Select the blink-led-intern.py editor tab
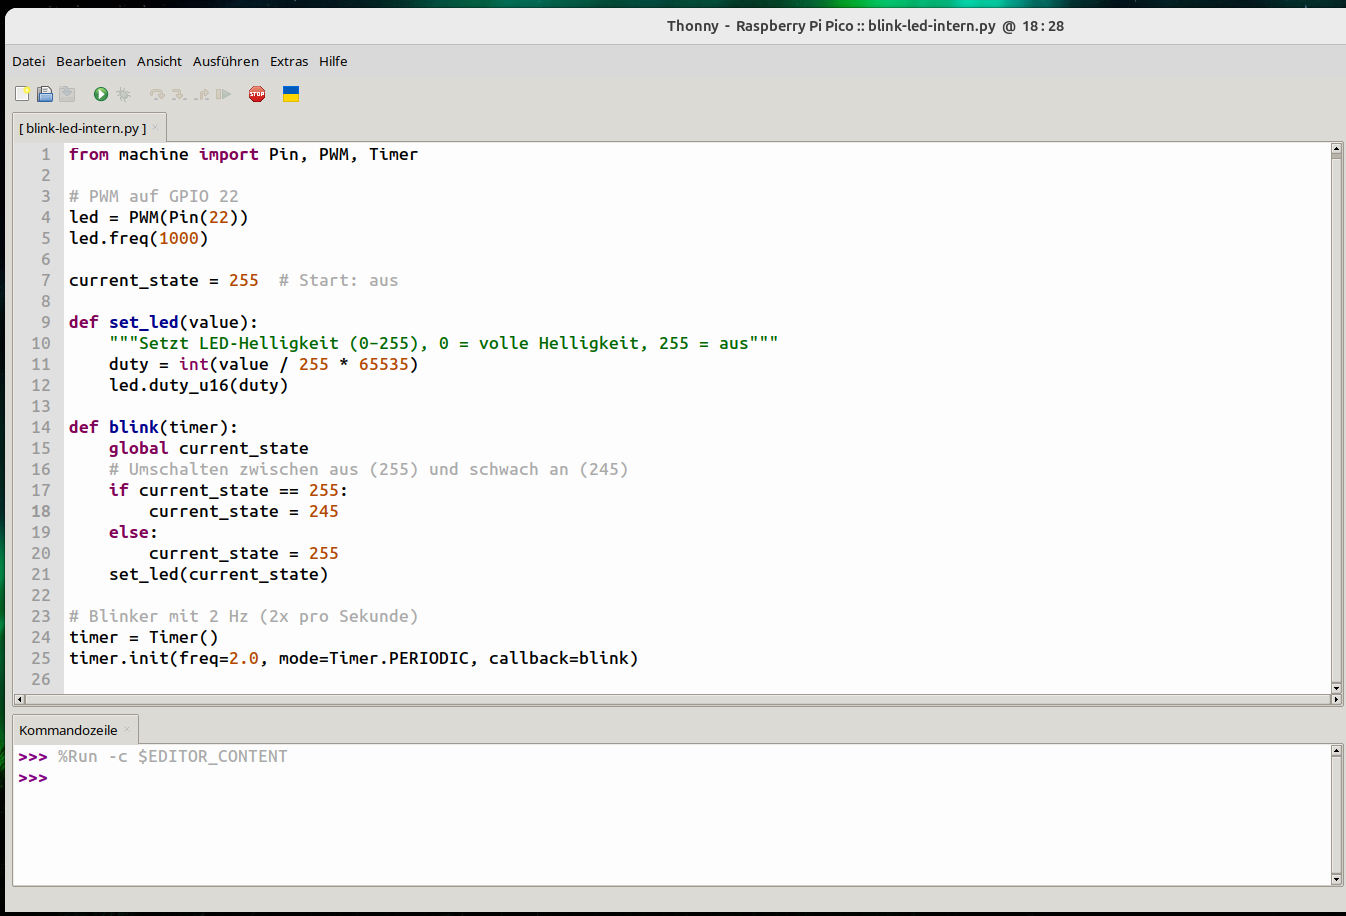1346x916 pixels. click(82, 128)
